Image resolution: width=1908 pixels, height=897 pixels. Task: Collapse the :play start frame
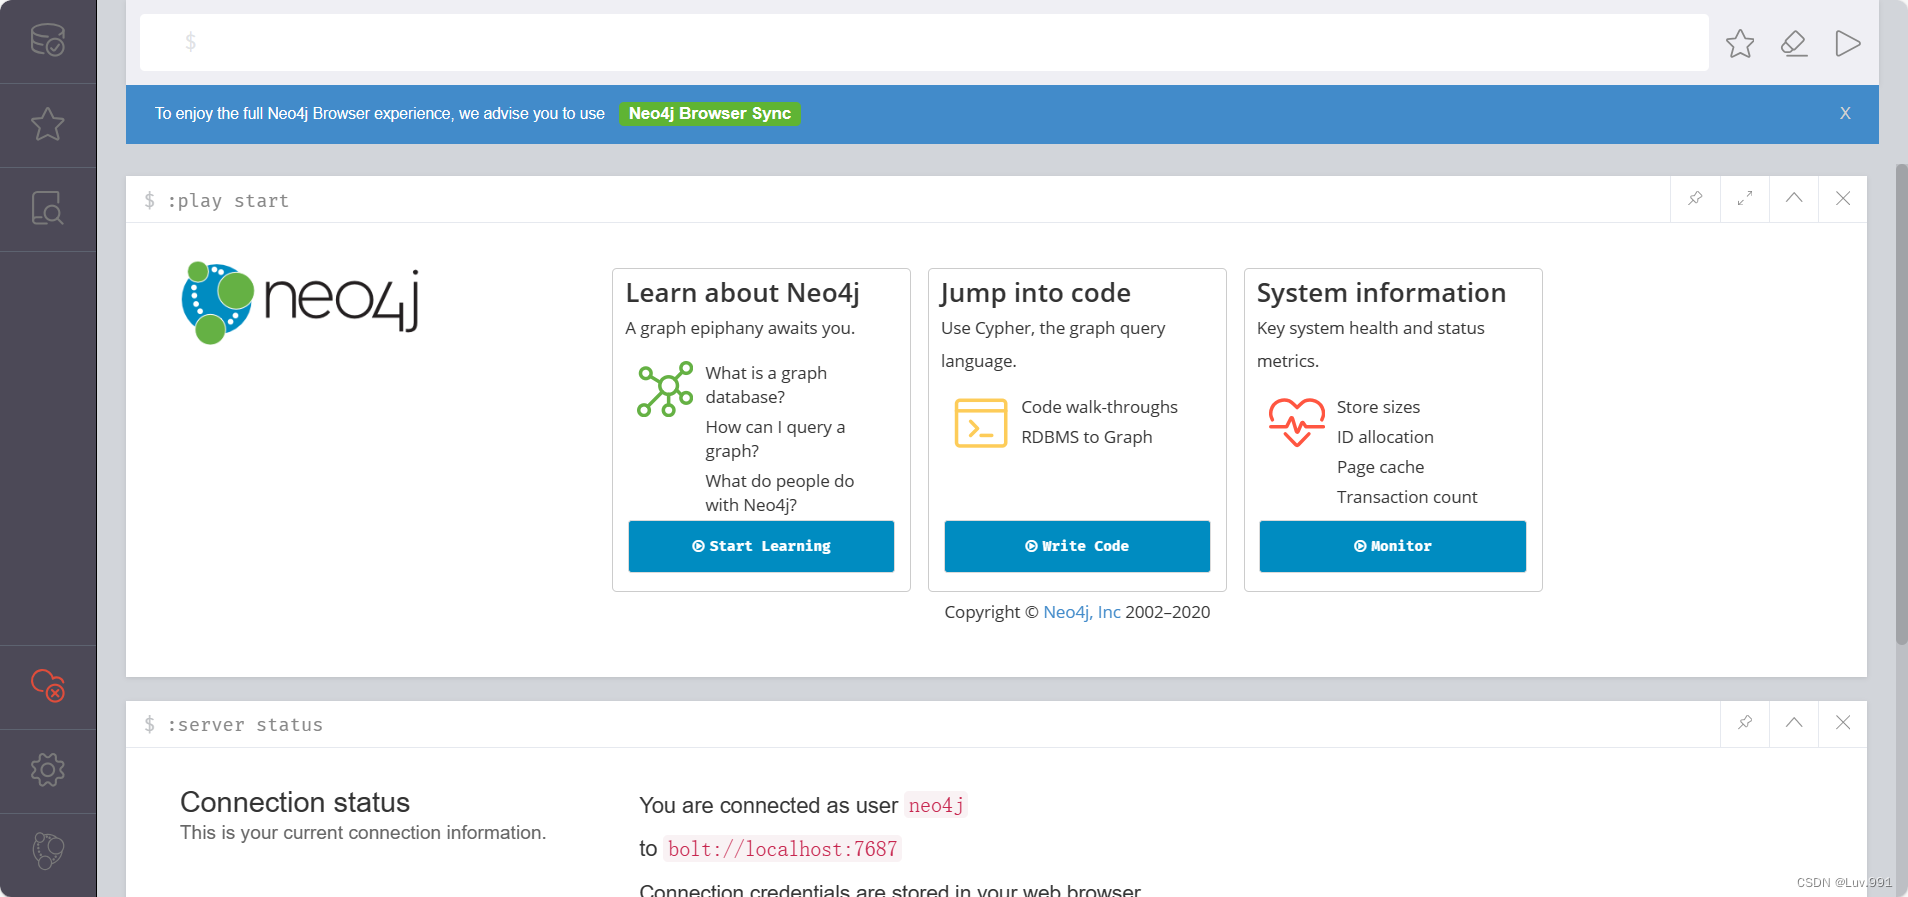[1794, 199]
